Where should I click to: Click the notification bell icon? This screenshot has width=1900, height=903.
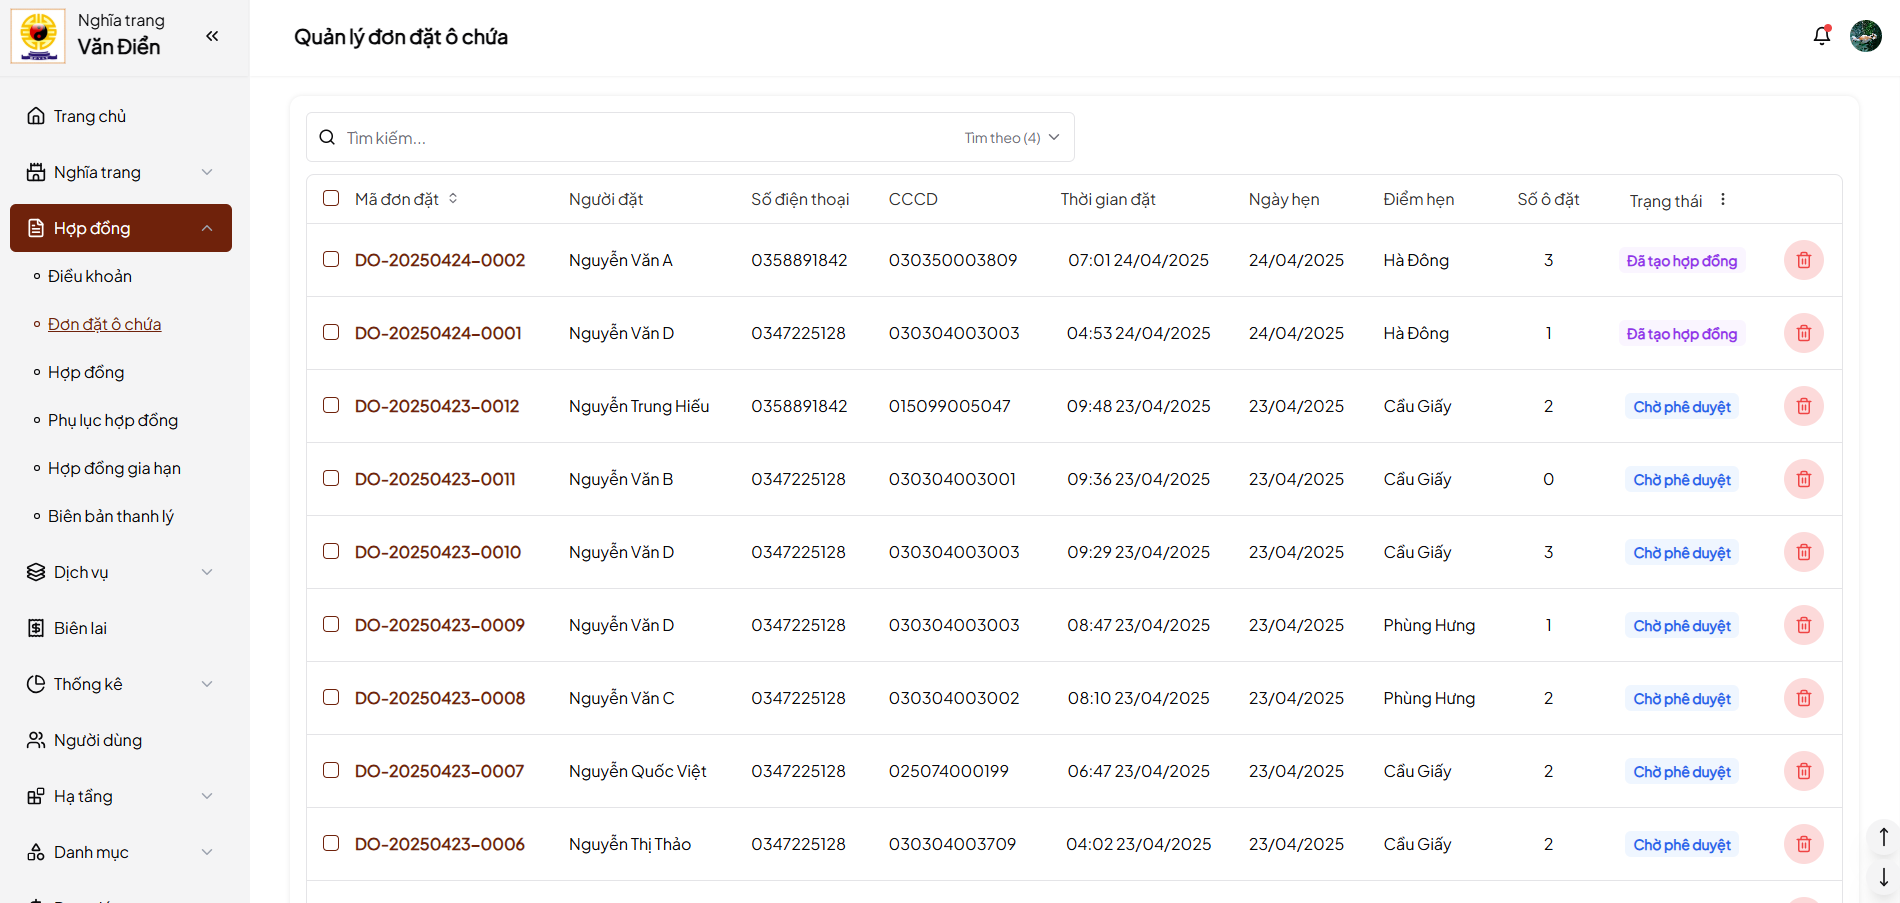[x=1821, y=36]
